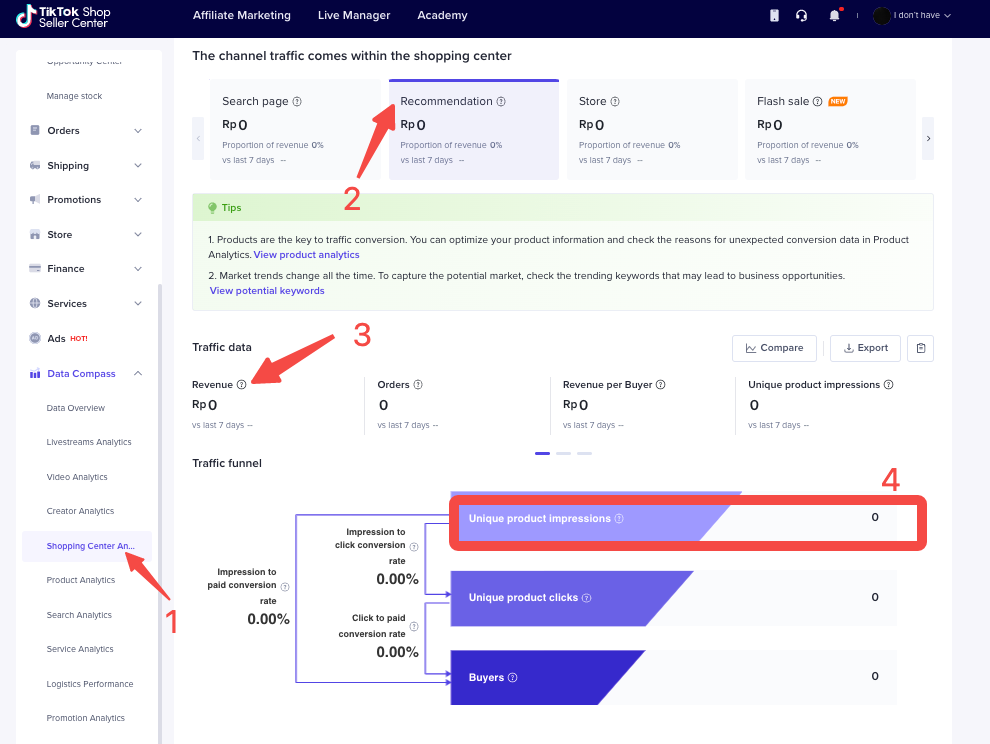
Task: Click info icon next to Buyers
Action: coord(513,678)
